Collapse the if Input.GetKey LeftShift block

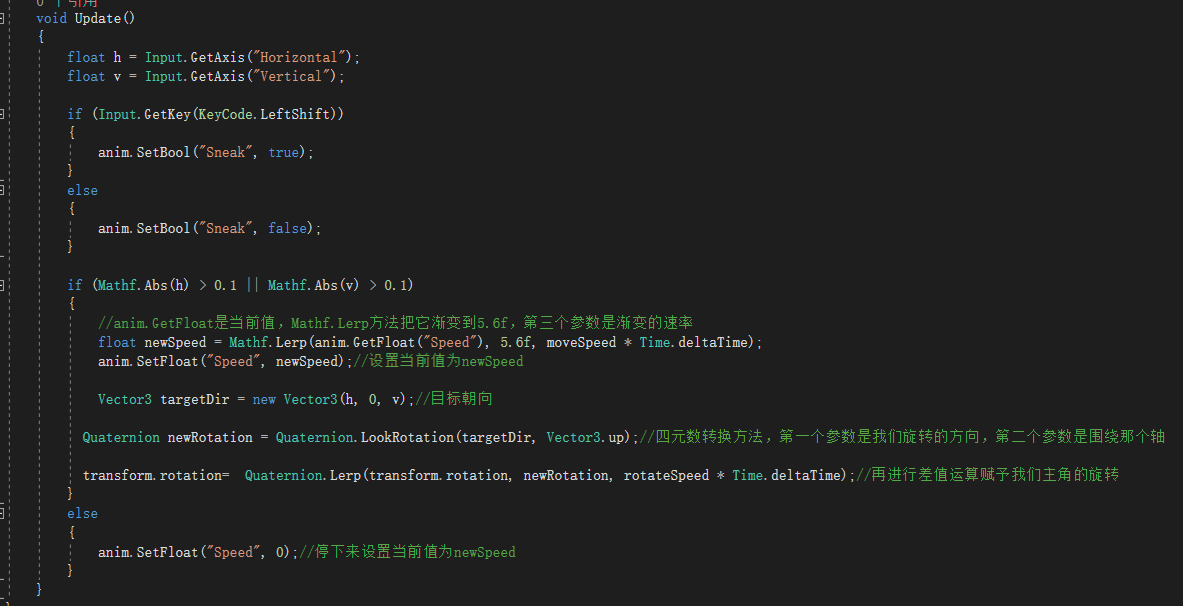tap(3, 114)
